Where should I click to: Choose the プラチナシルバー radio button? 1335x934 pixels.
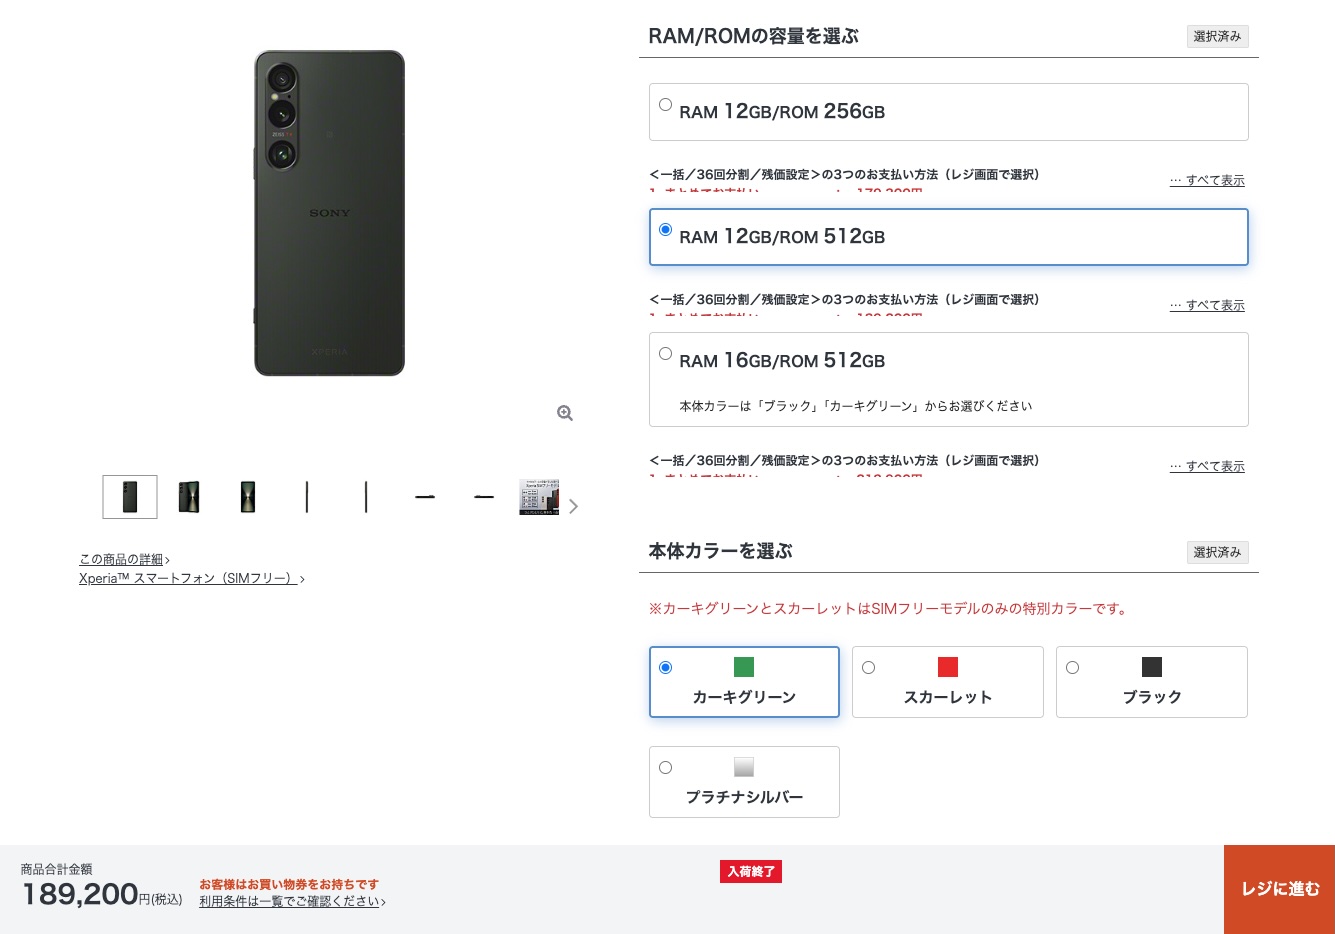point(665,768)
